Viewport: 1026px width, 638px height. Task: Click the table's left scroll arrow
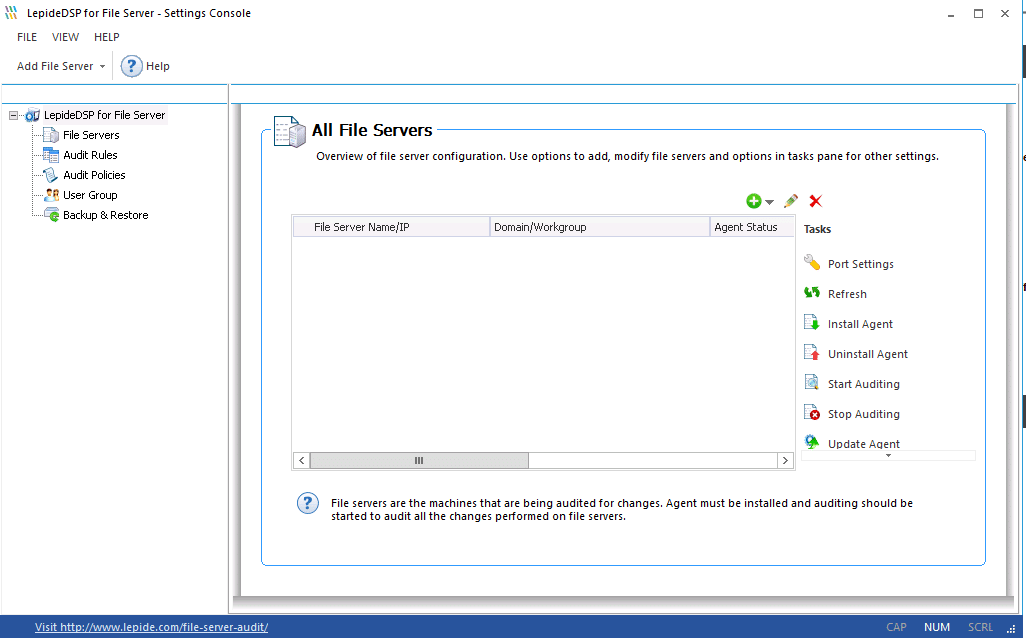pyautogui.click(x=301, y=461)
